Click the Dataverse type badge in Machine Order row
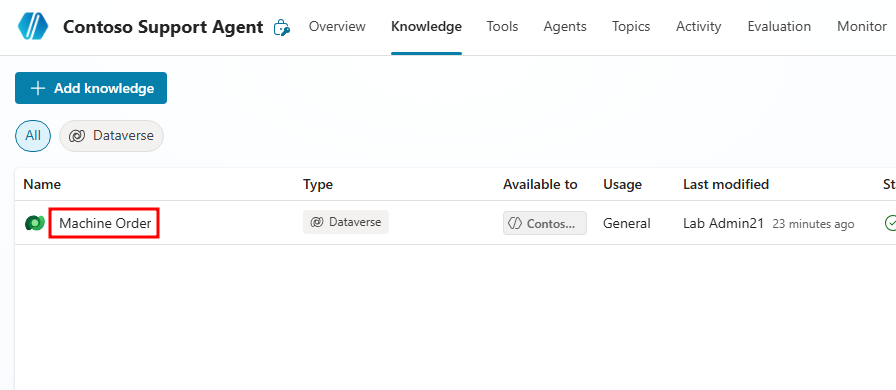This screenshot has height=390, width=896. pos(346,222)
